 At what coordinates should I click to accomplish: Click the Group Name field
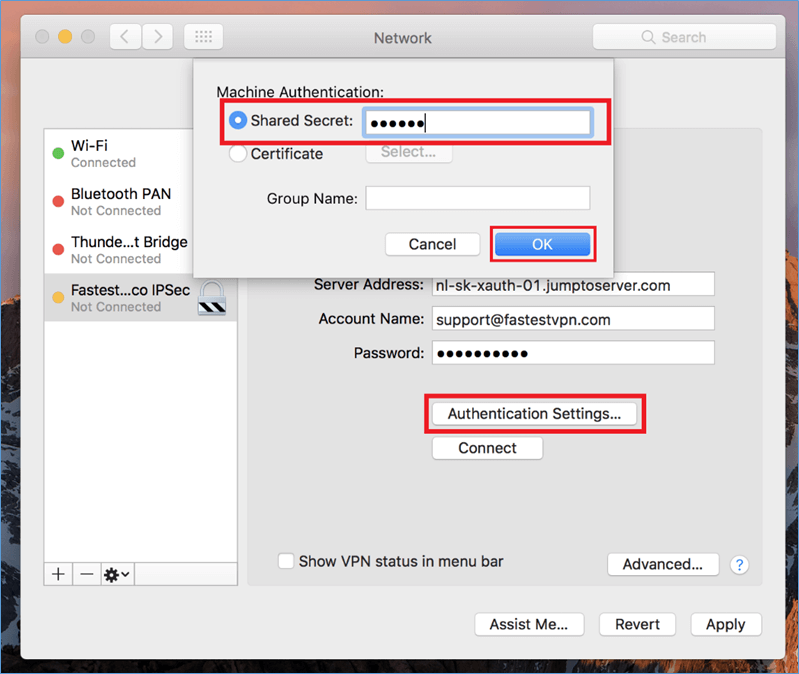[x=477, y=198]
